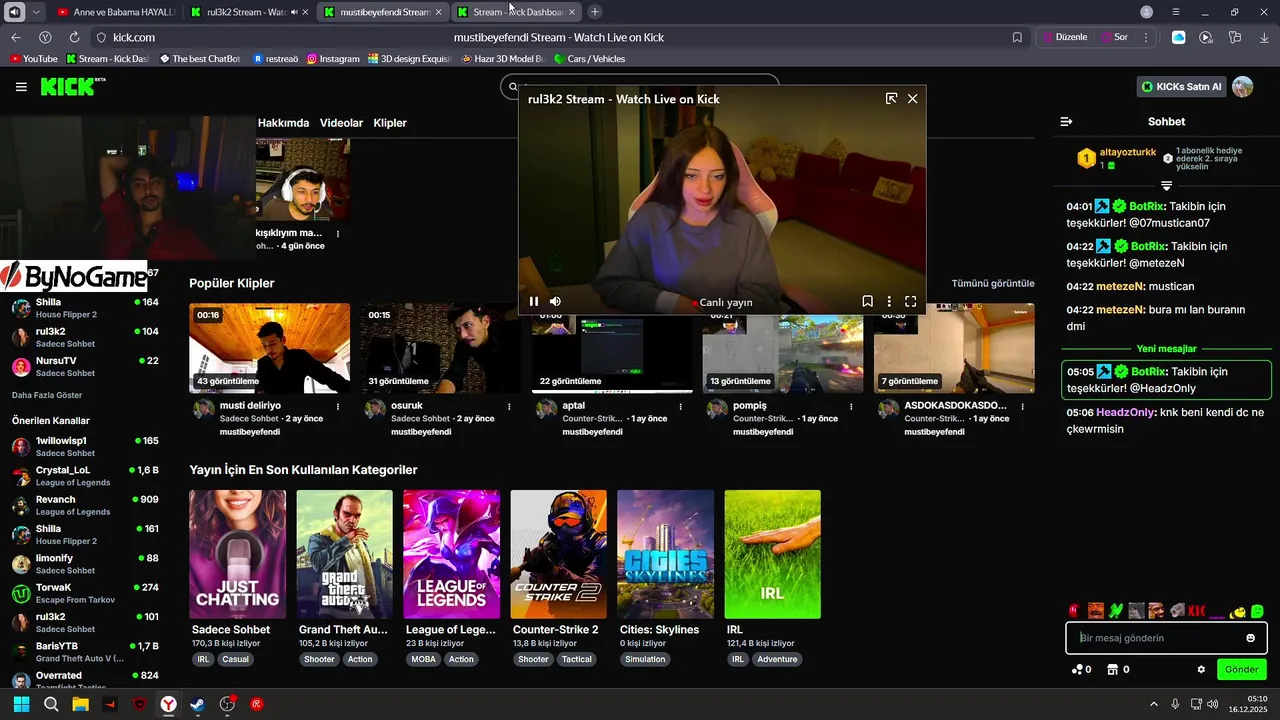Switch to the Videolar tab
The width and height of the screenshot is (1280, 720).
341,123
